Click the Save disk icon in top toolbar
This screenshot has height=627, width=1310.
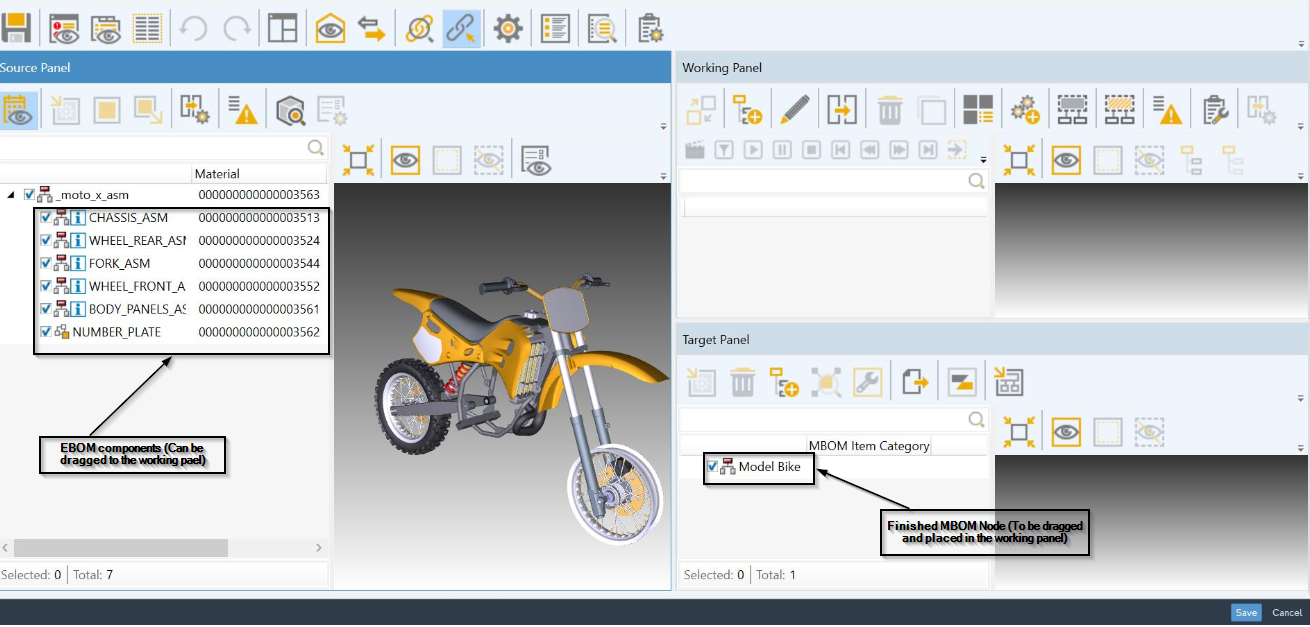[17, 28]
